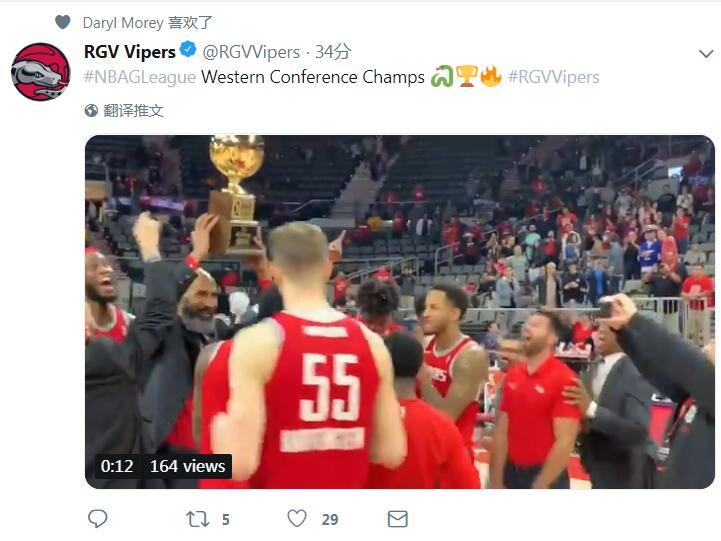Screen dimensions: 721x541
Task: Click the blue verified badge
Action: tap(188, 49)
